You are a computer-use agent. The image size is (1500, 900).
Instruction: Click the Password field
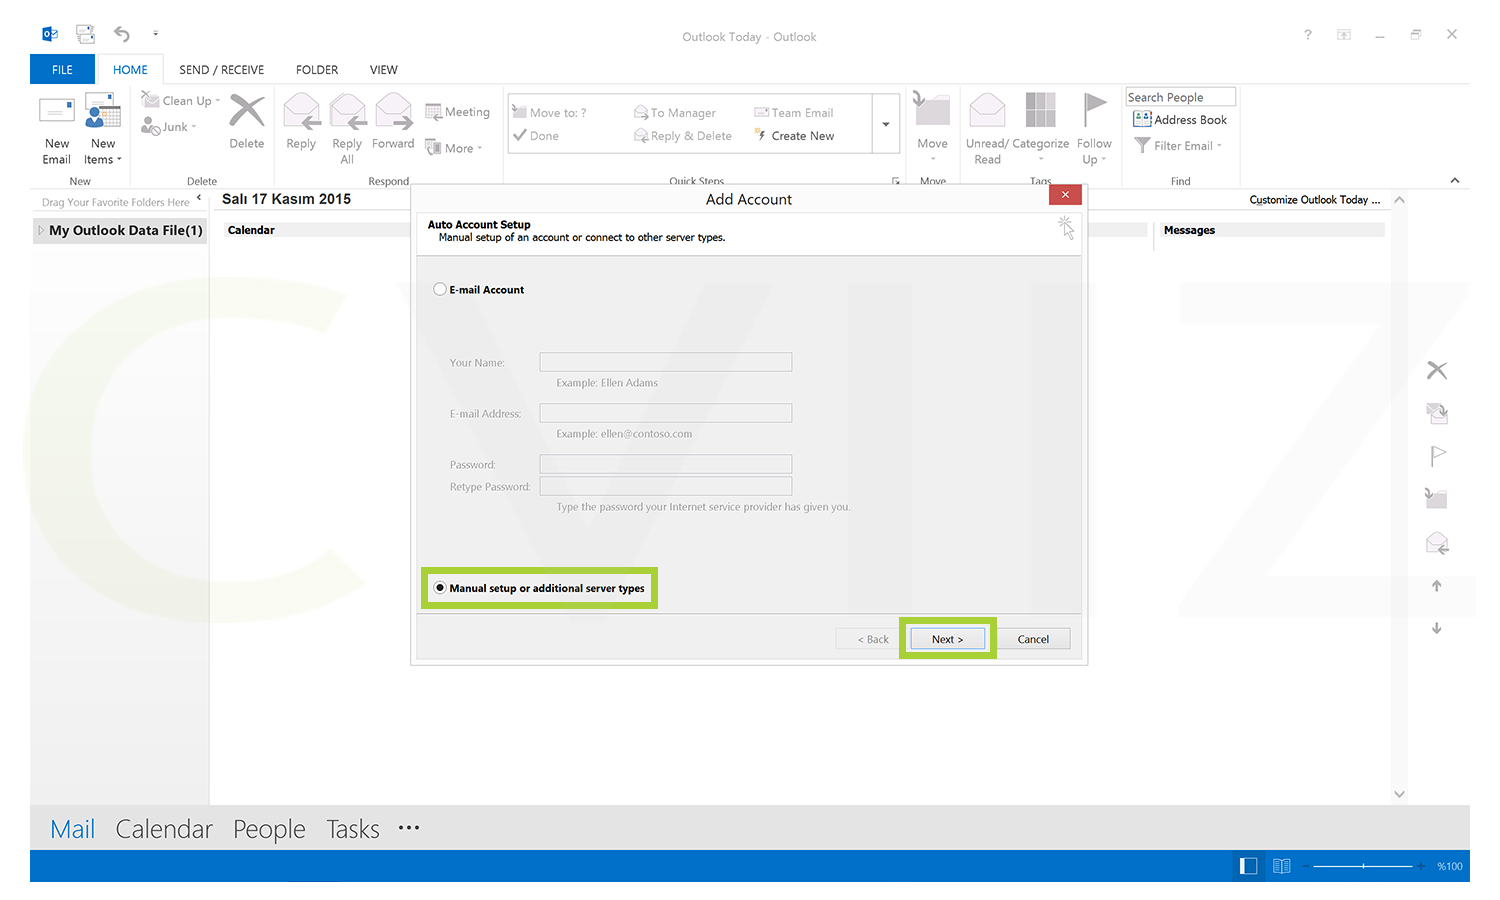click(666, 464)
